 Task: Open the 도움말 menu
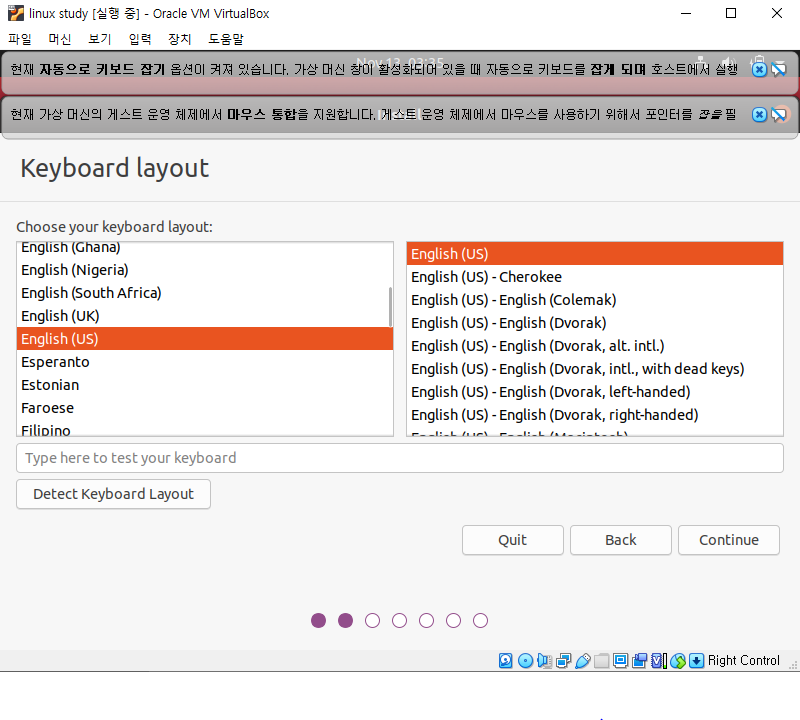[226, 39]
